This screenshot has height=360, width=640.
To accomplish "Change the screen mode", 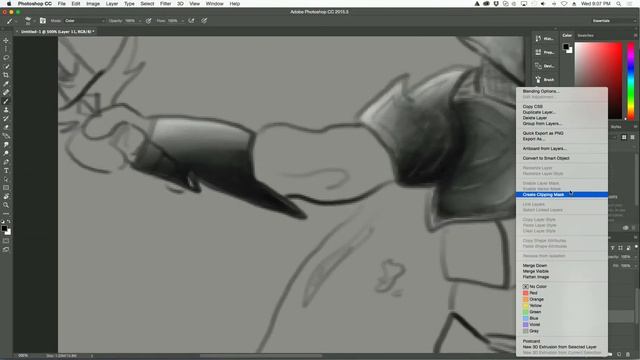I will coord(6,249).
